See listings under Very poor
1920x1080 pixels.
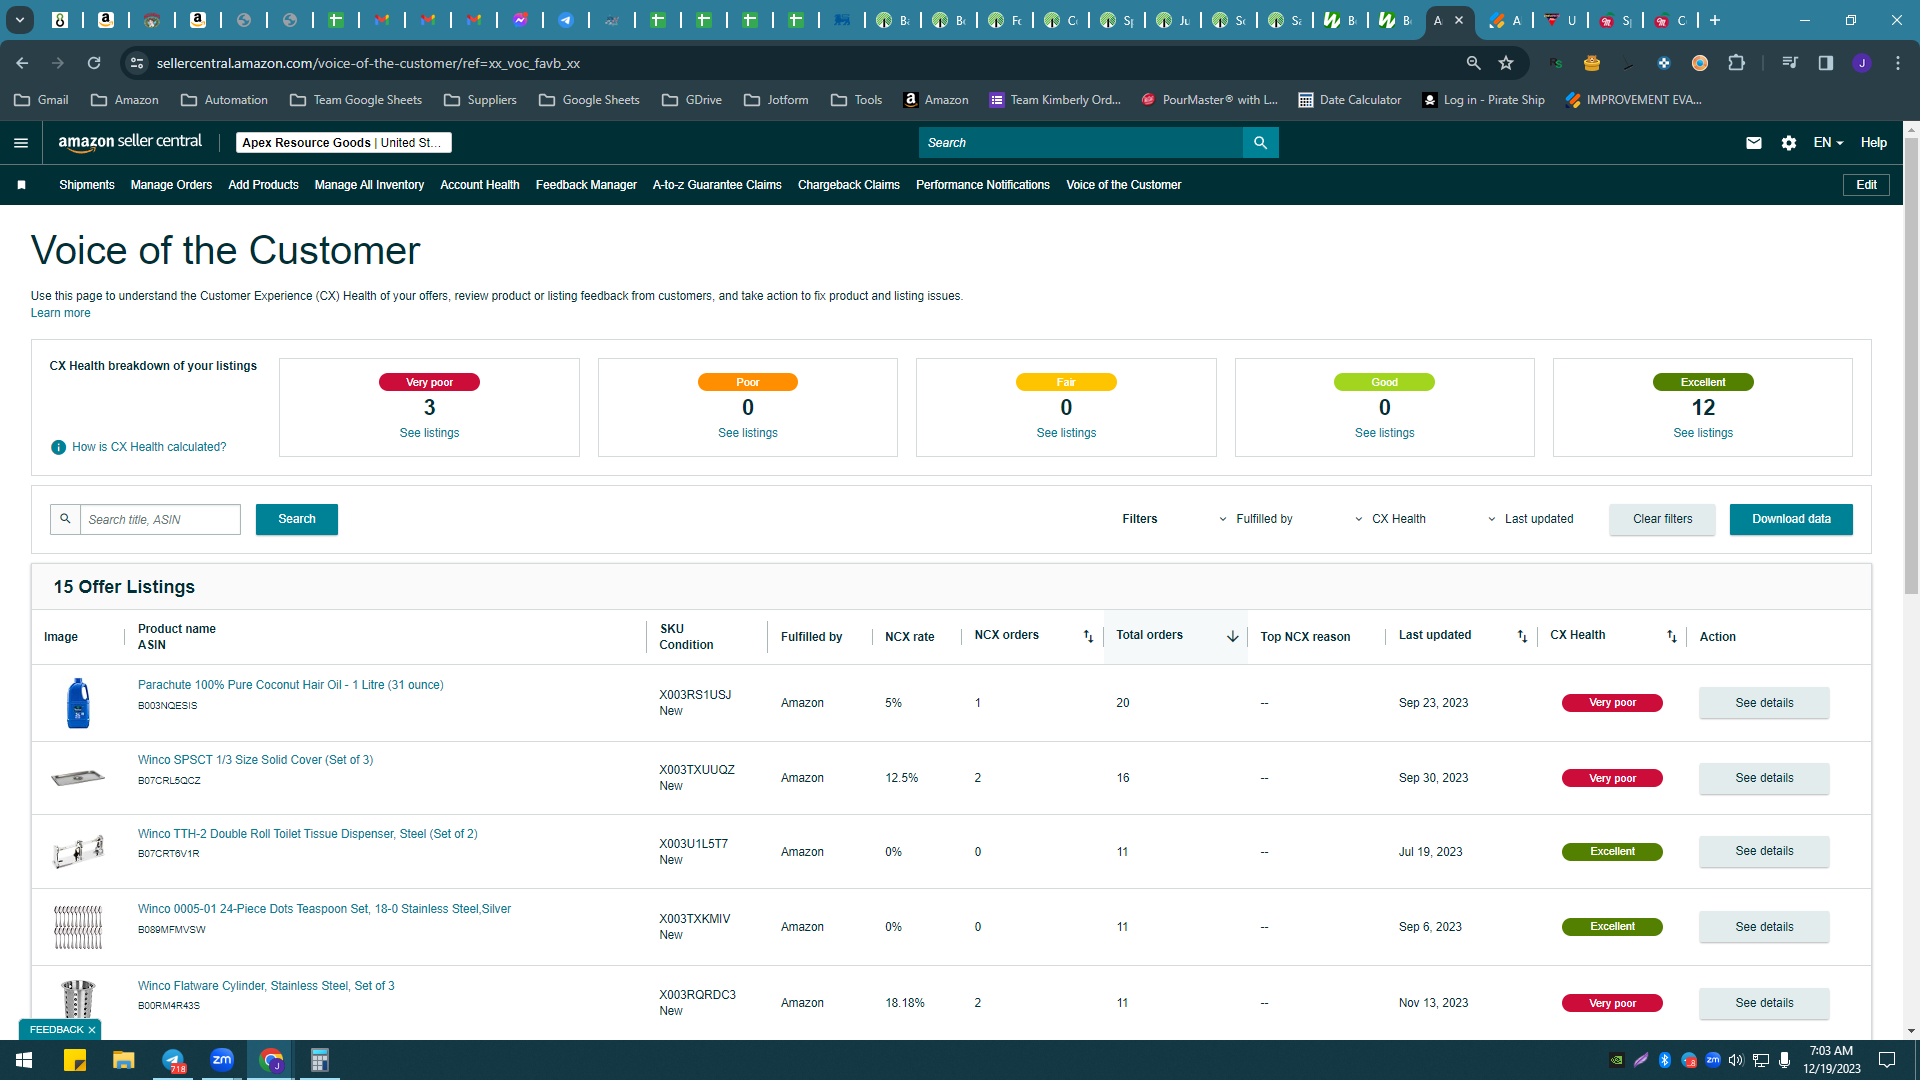click(429, 433)
